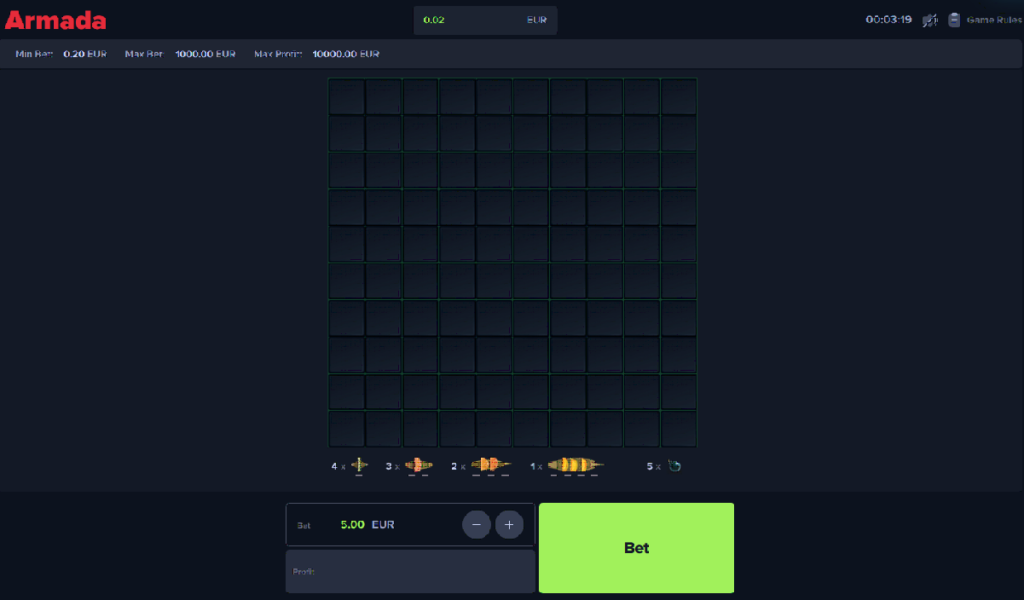The height and width of the screenshot is (600, 1024).
Task: Decrease bet with minus button
Action: click(x=476, y=524)
